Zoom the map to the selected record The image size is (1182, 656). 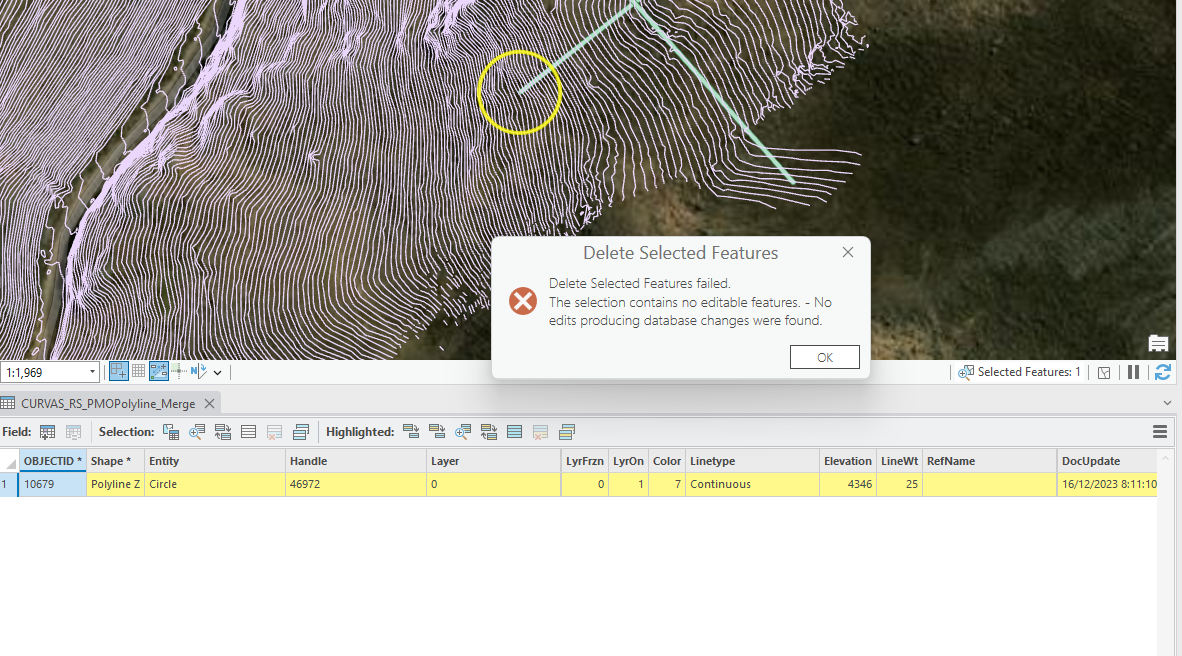click(x=197, y=431)
